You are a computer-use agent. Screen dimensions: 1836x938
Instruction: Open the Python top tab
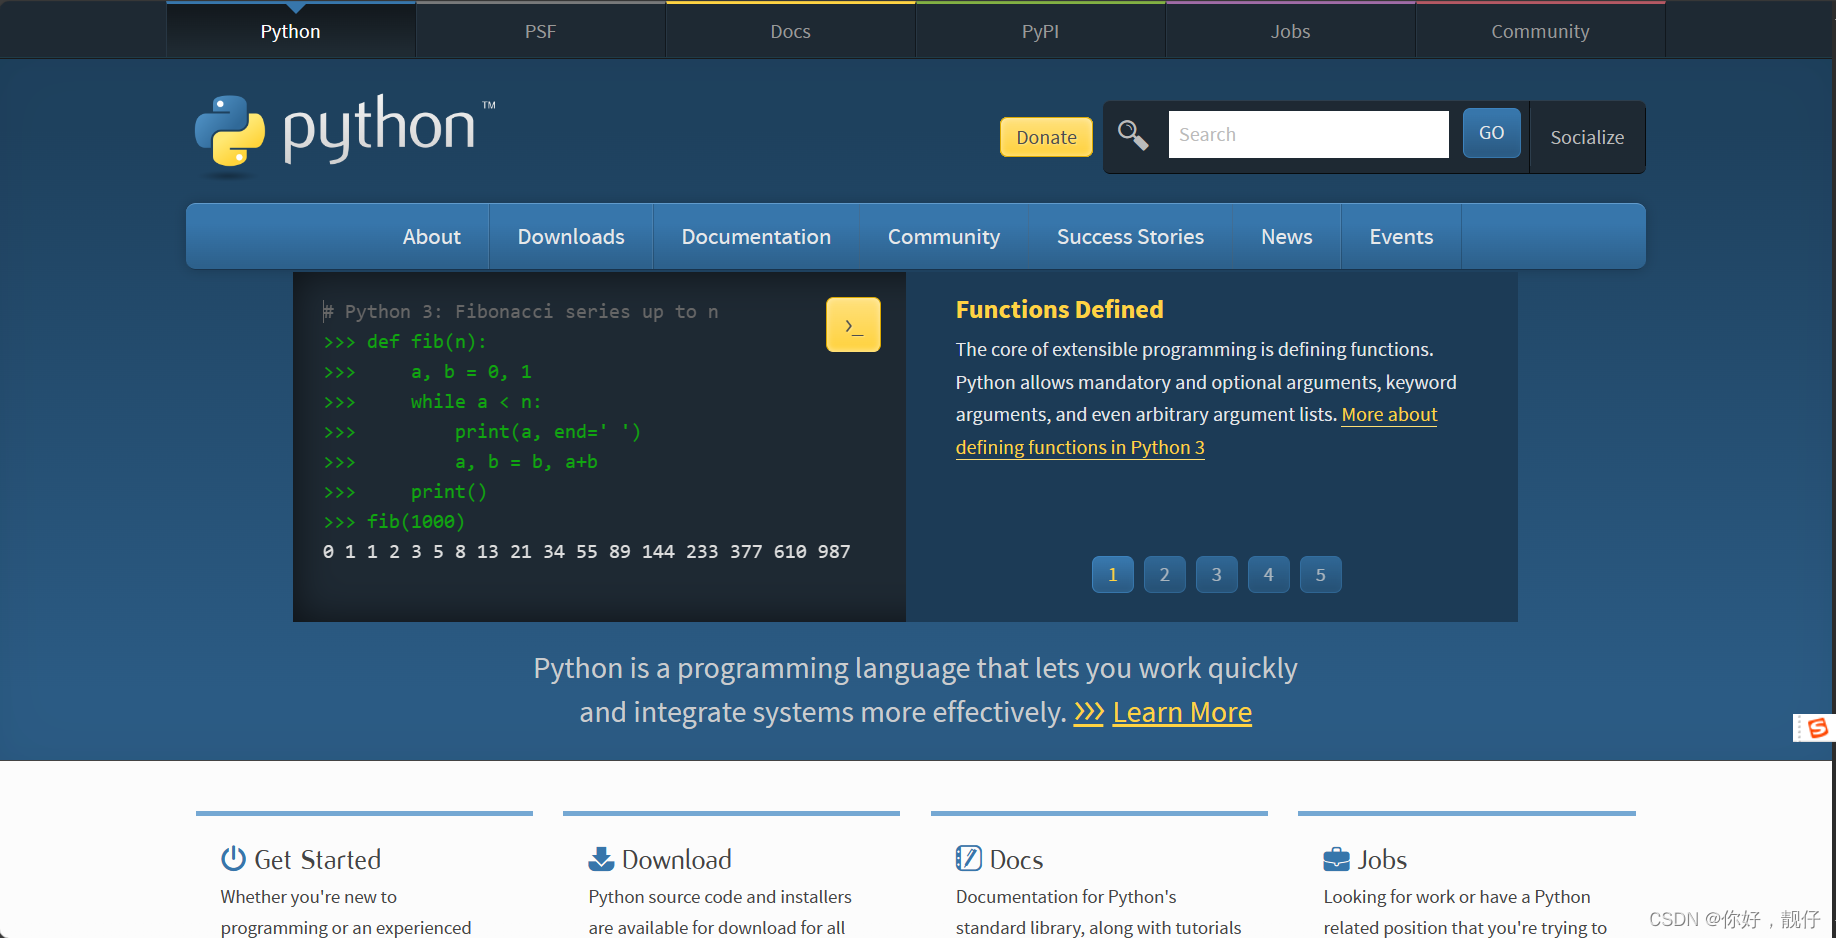(291, 31)
